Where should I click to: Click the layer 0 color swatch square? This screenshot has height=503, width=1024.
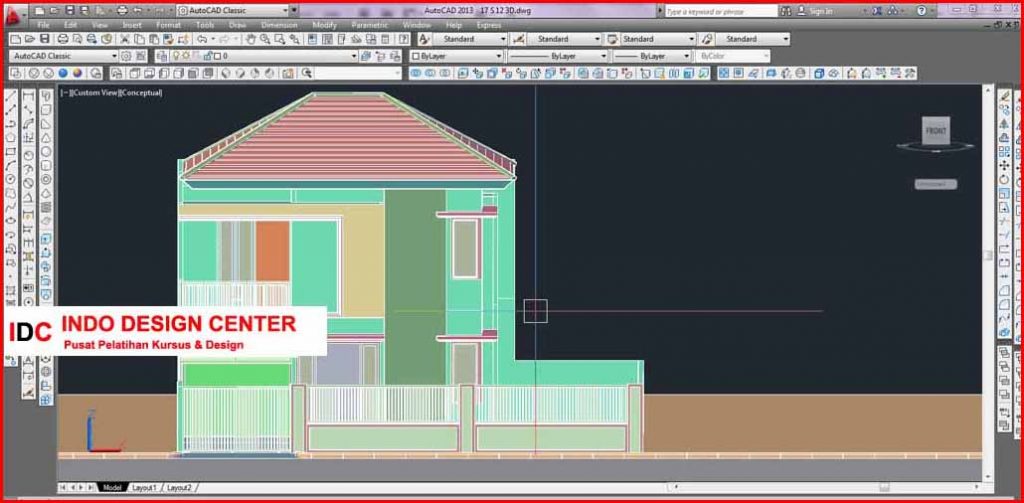coord(217,56)
